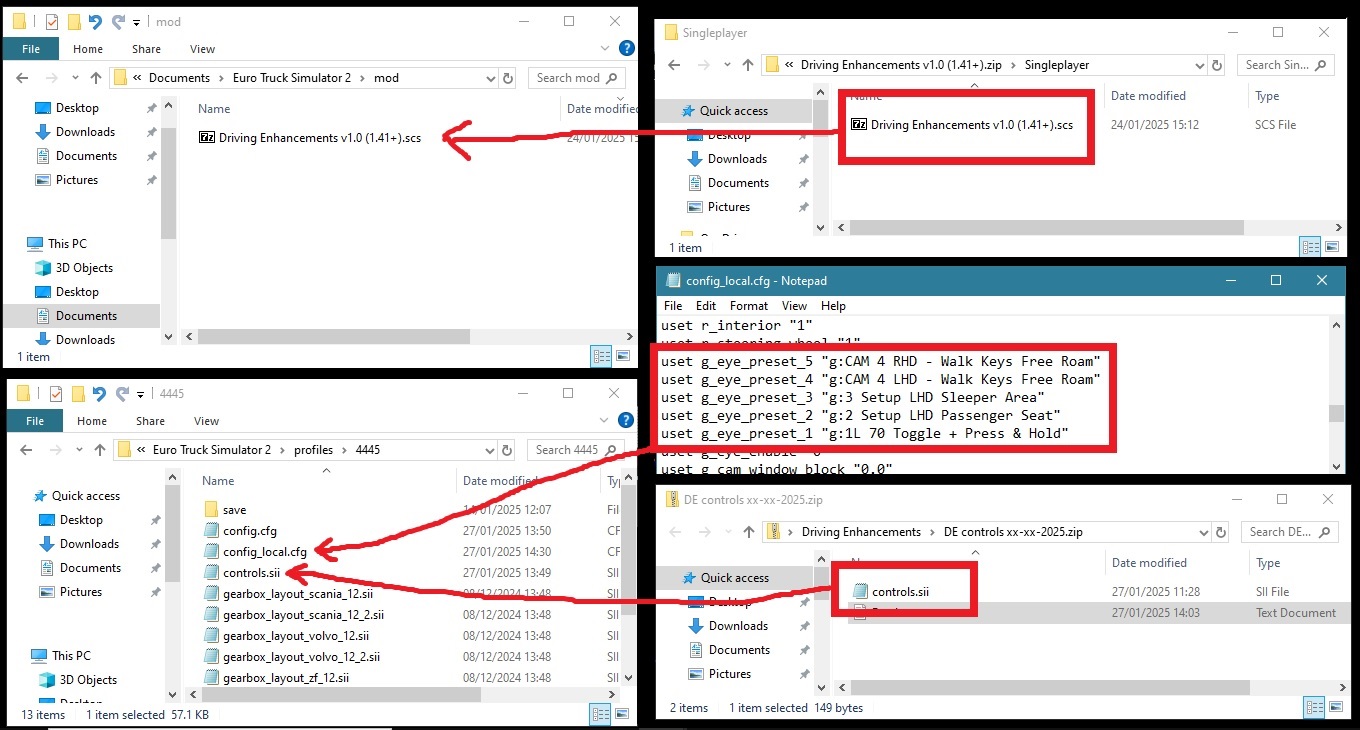Screen dimensions: 1360x730
Task: Select config.cfg in 4445 window
Action: [x=239, y=530]
